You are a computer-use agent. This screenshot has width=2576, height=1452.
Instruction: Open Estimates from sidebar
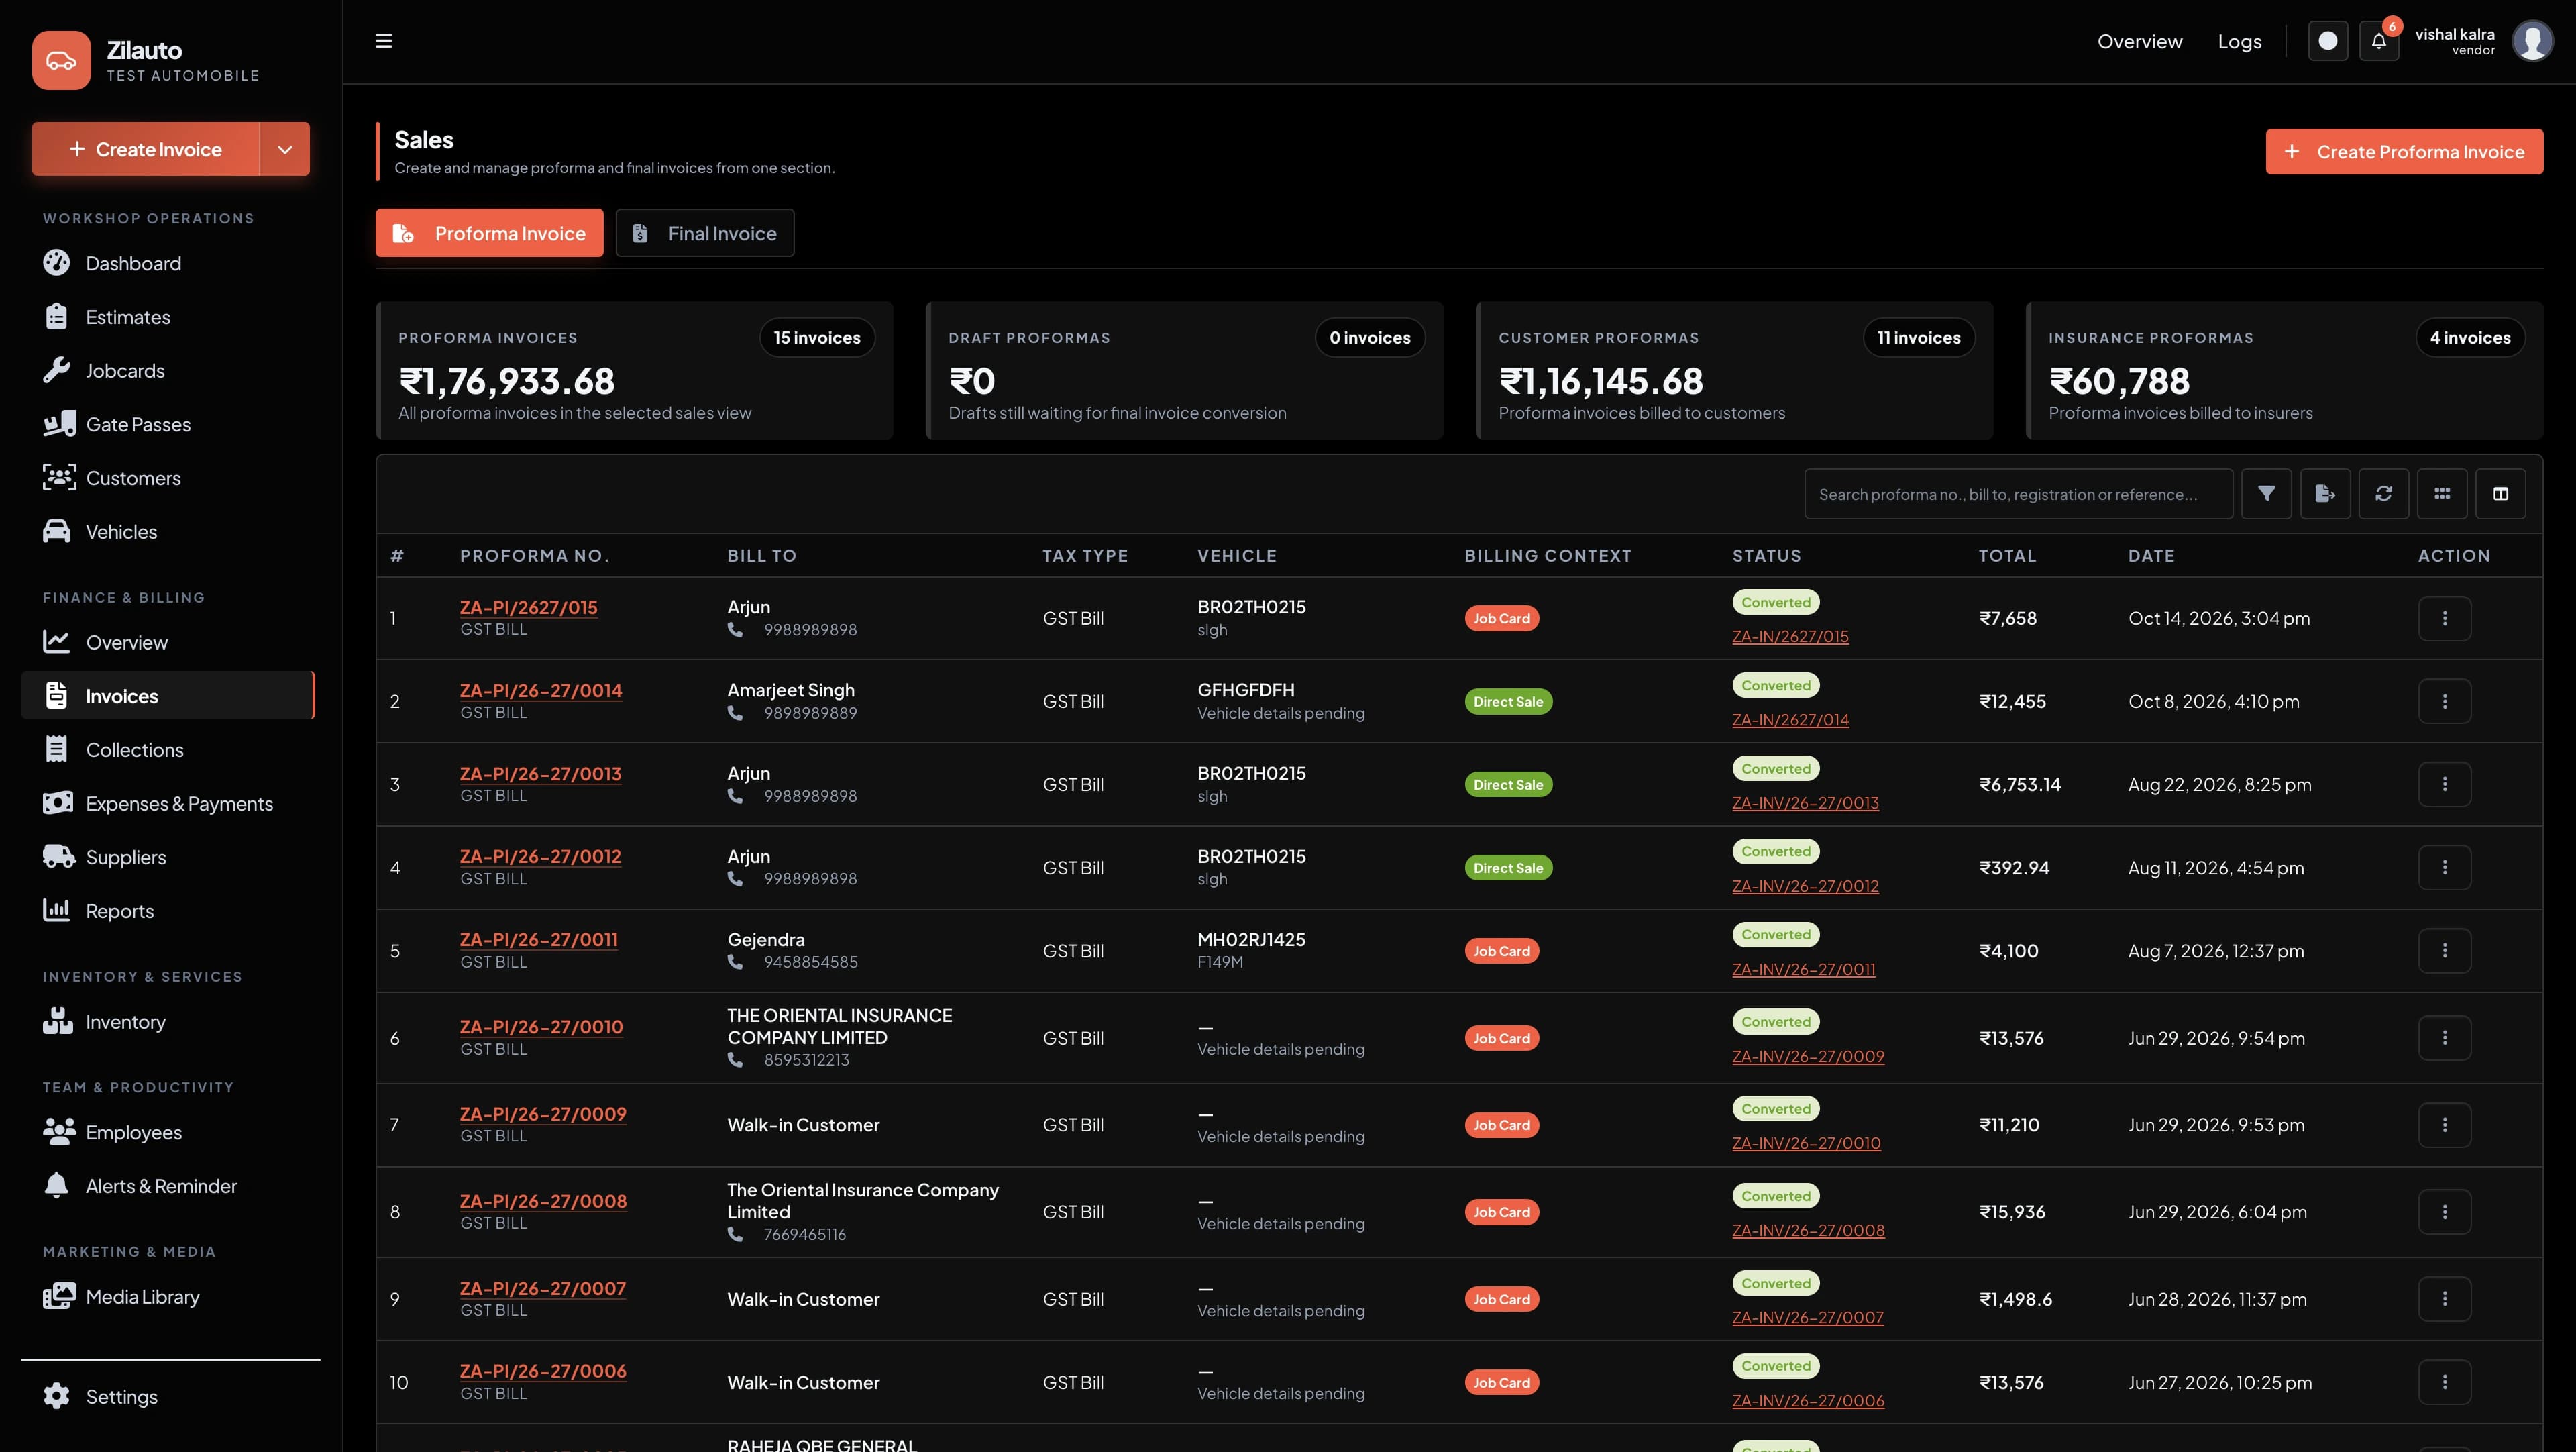click(168, 317)
